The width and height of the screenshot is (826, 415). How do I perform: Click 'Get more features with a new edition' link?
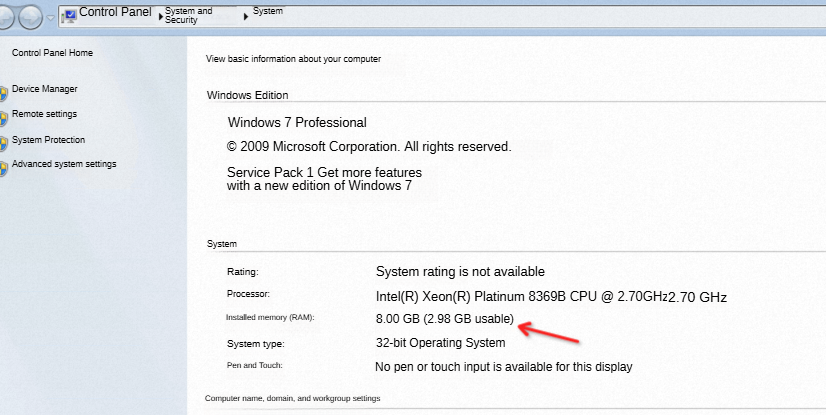[324, 179]
